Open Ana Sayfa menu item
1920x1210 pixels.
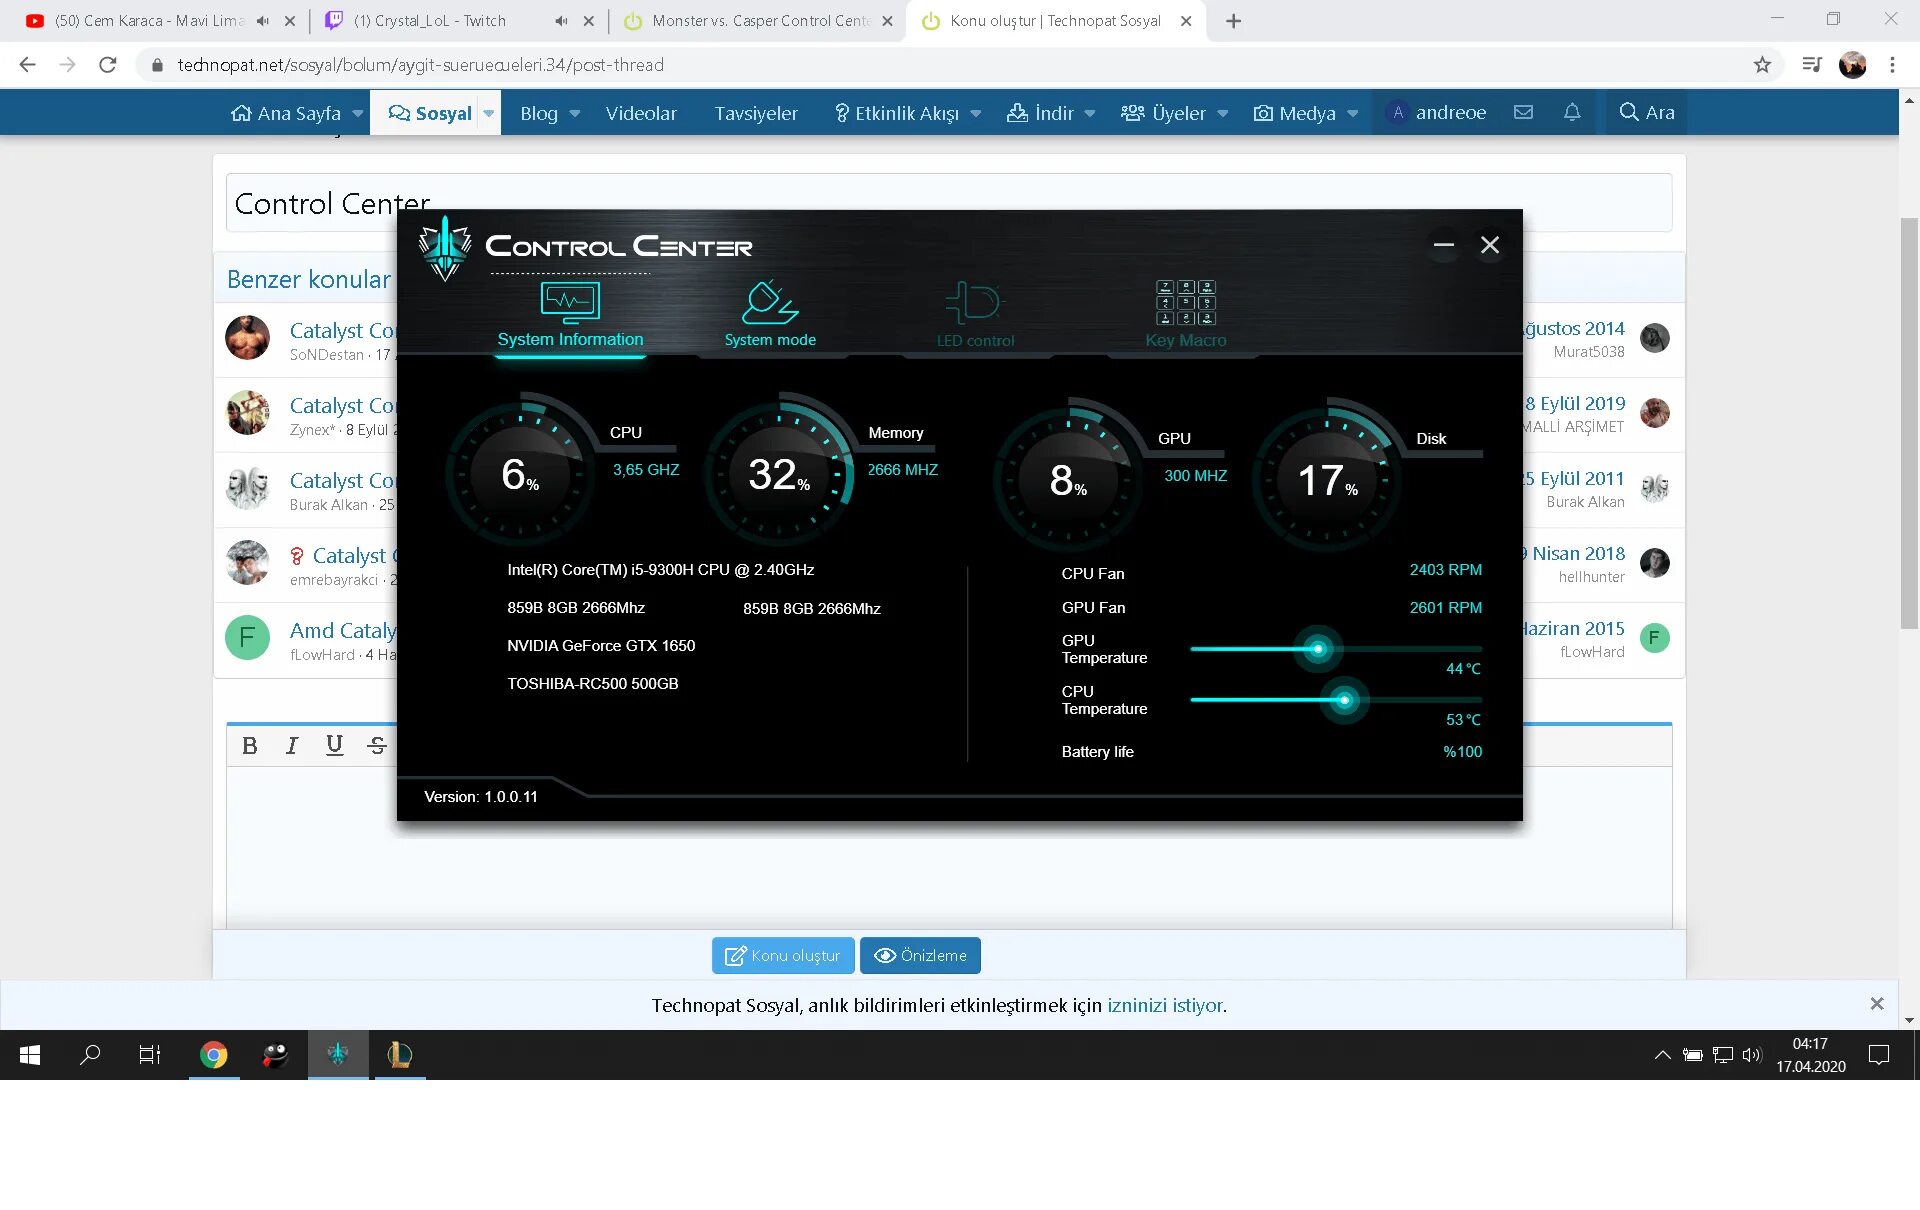[285, 113]
